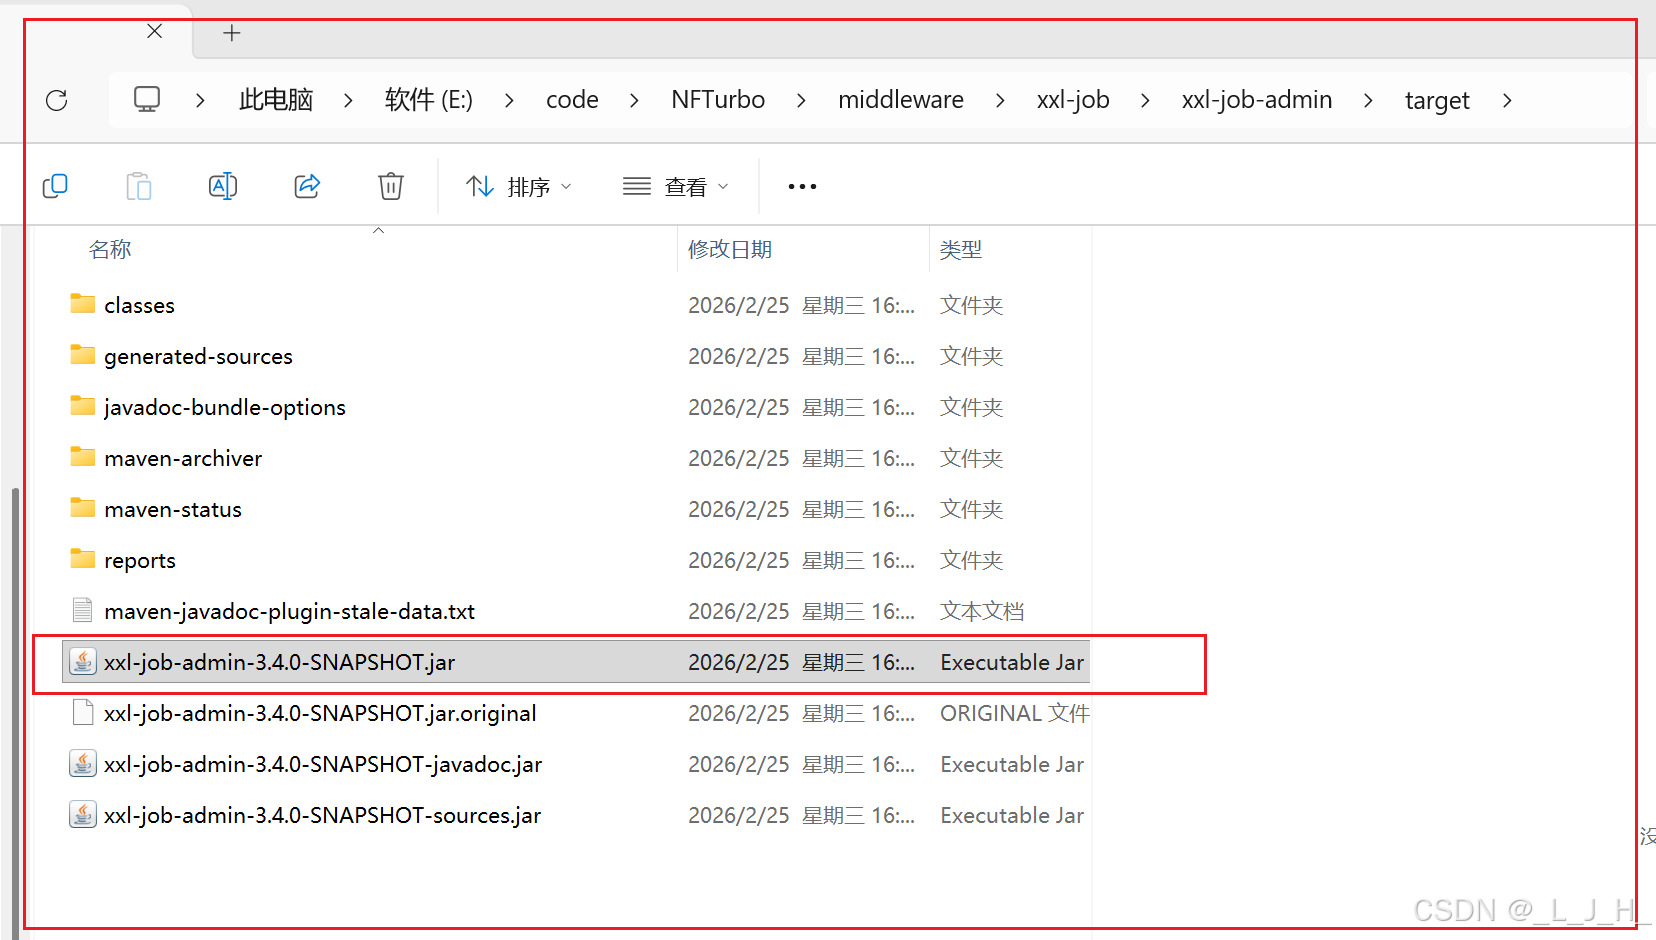Click the 文本文档 type cell

click(982, 611)
